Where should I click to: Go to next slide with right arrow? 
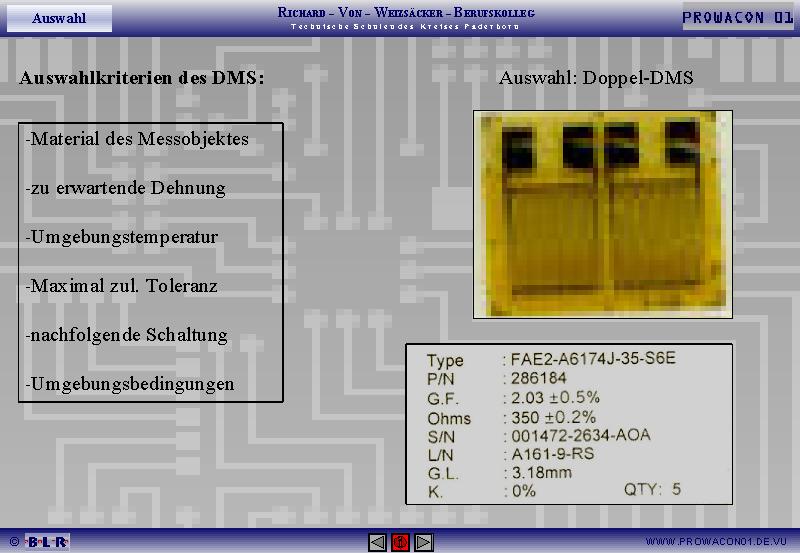coord(423,542)
